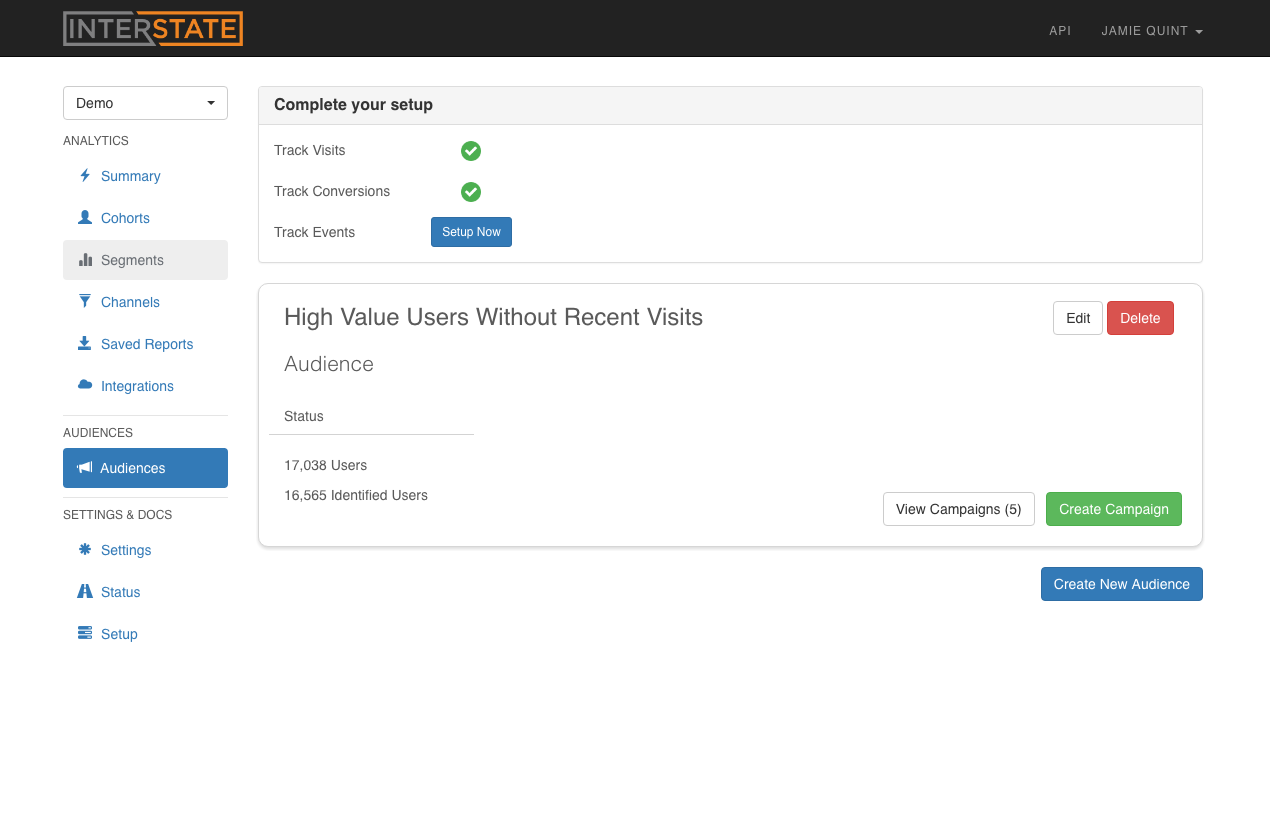Click the Saved Reports download icon
The image size is (1270, 828).
pyautogui.click(x=85, y=344)
